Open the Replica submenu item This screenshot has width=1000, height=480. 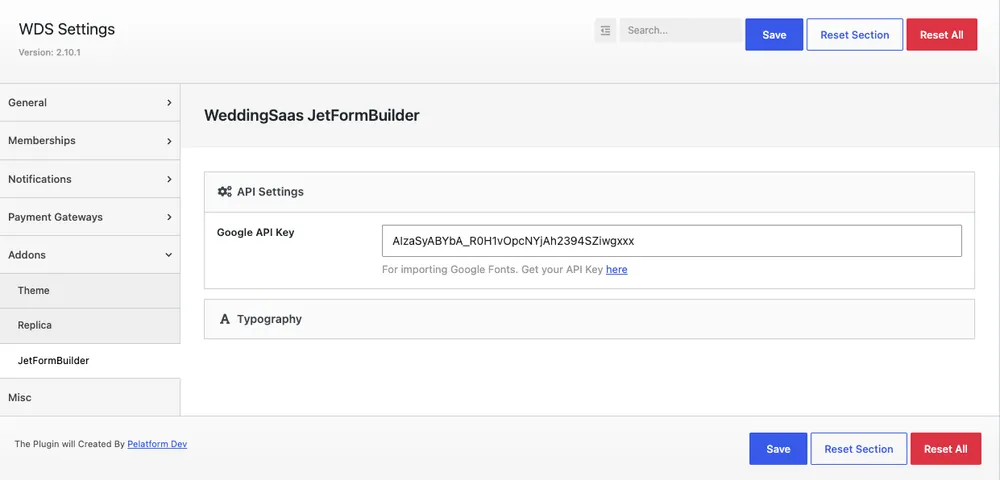click(x=90, y=326)
